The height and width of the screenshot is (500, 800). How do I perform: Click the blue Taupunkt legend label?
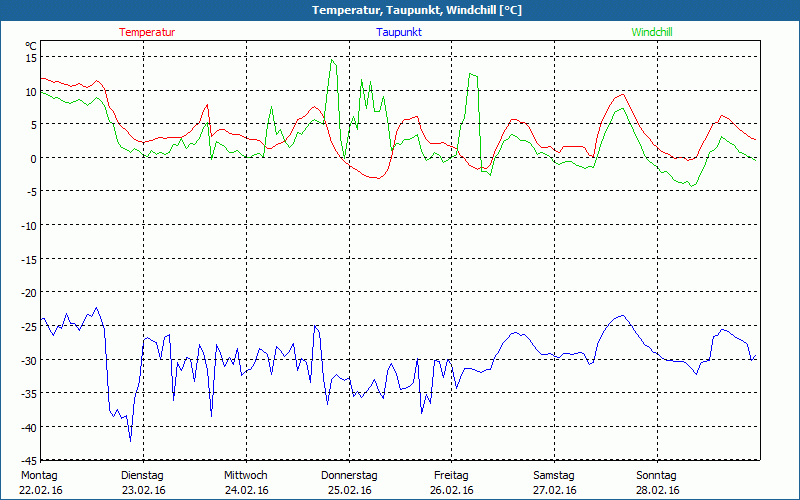coord(399,32)
